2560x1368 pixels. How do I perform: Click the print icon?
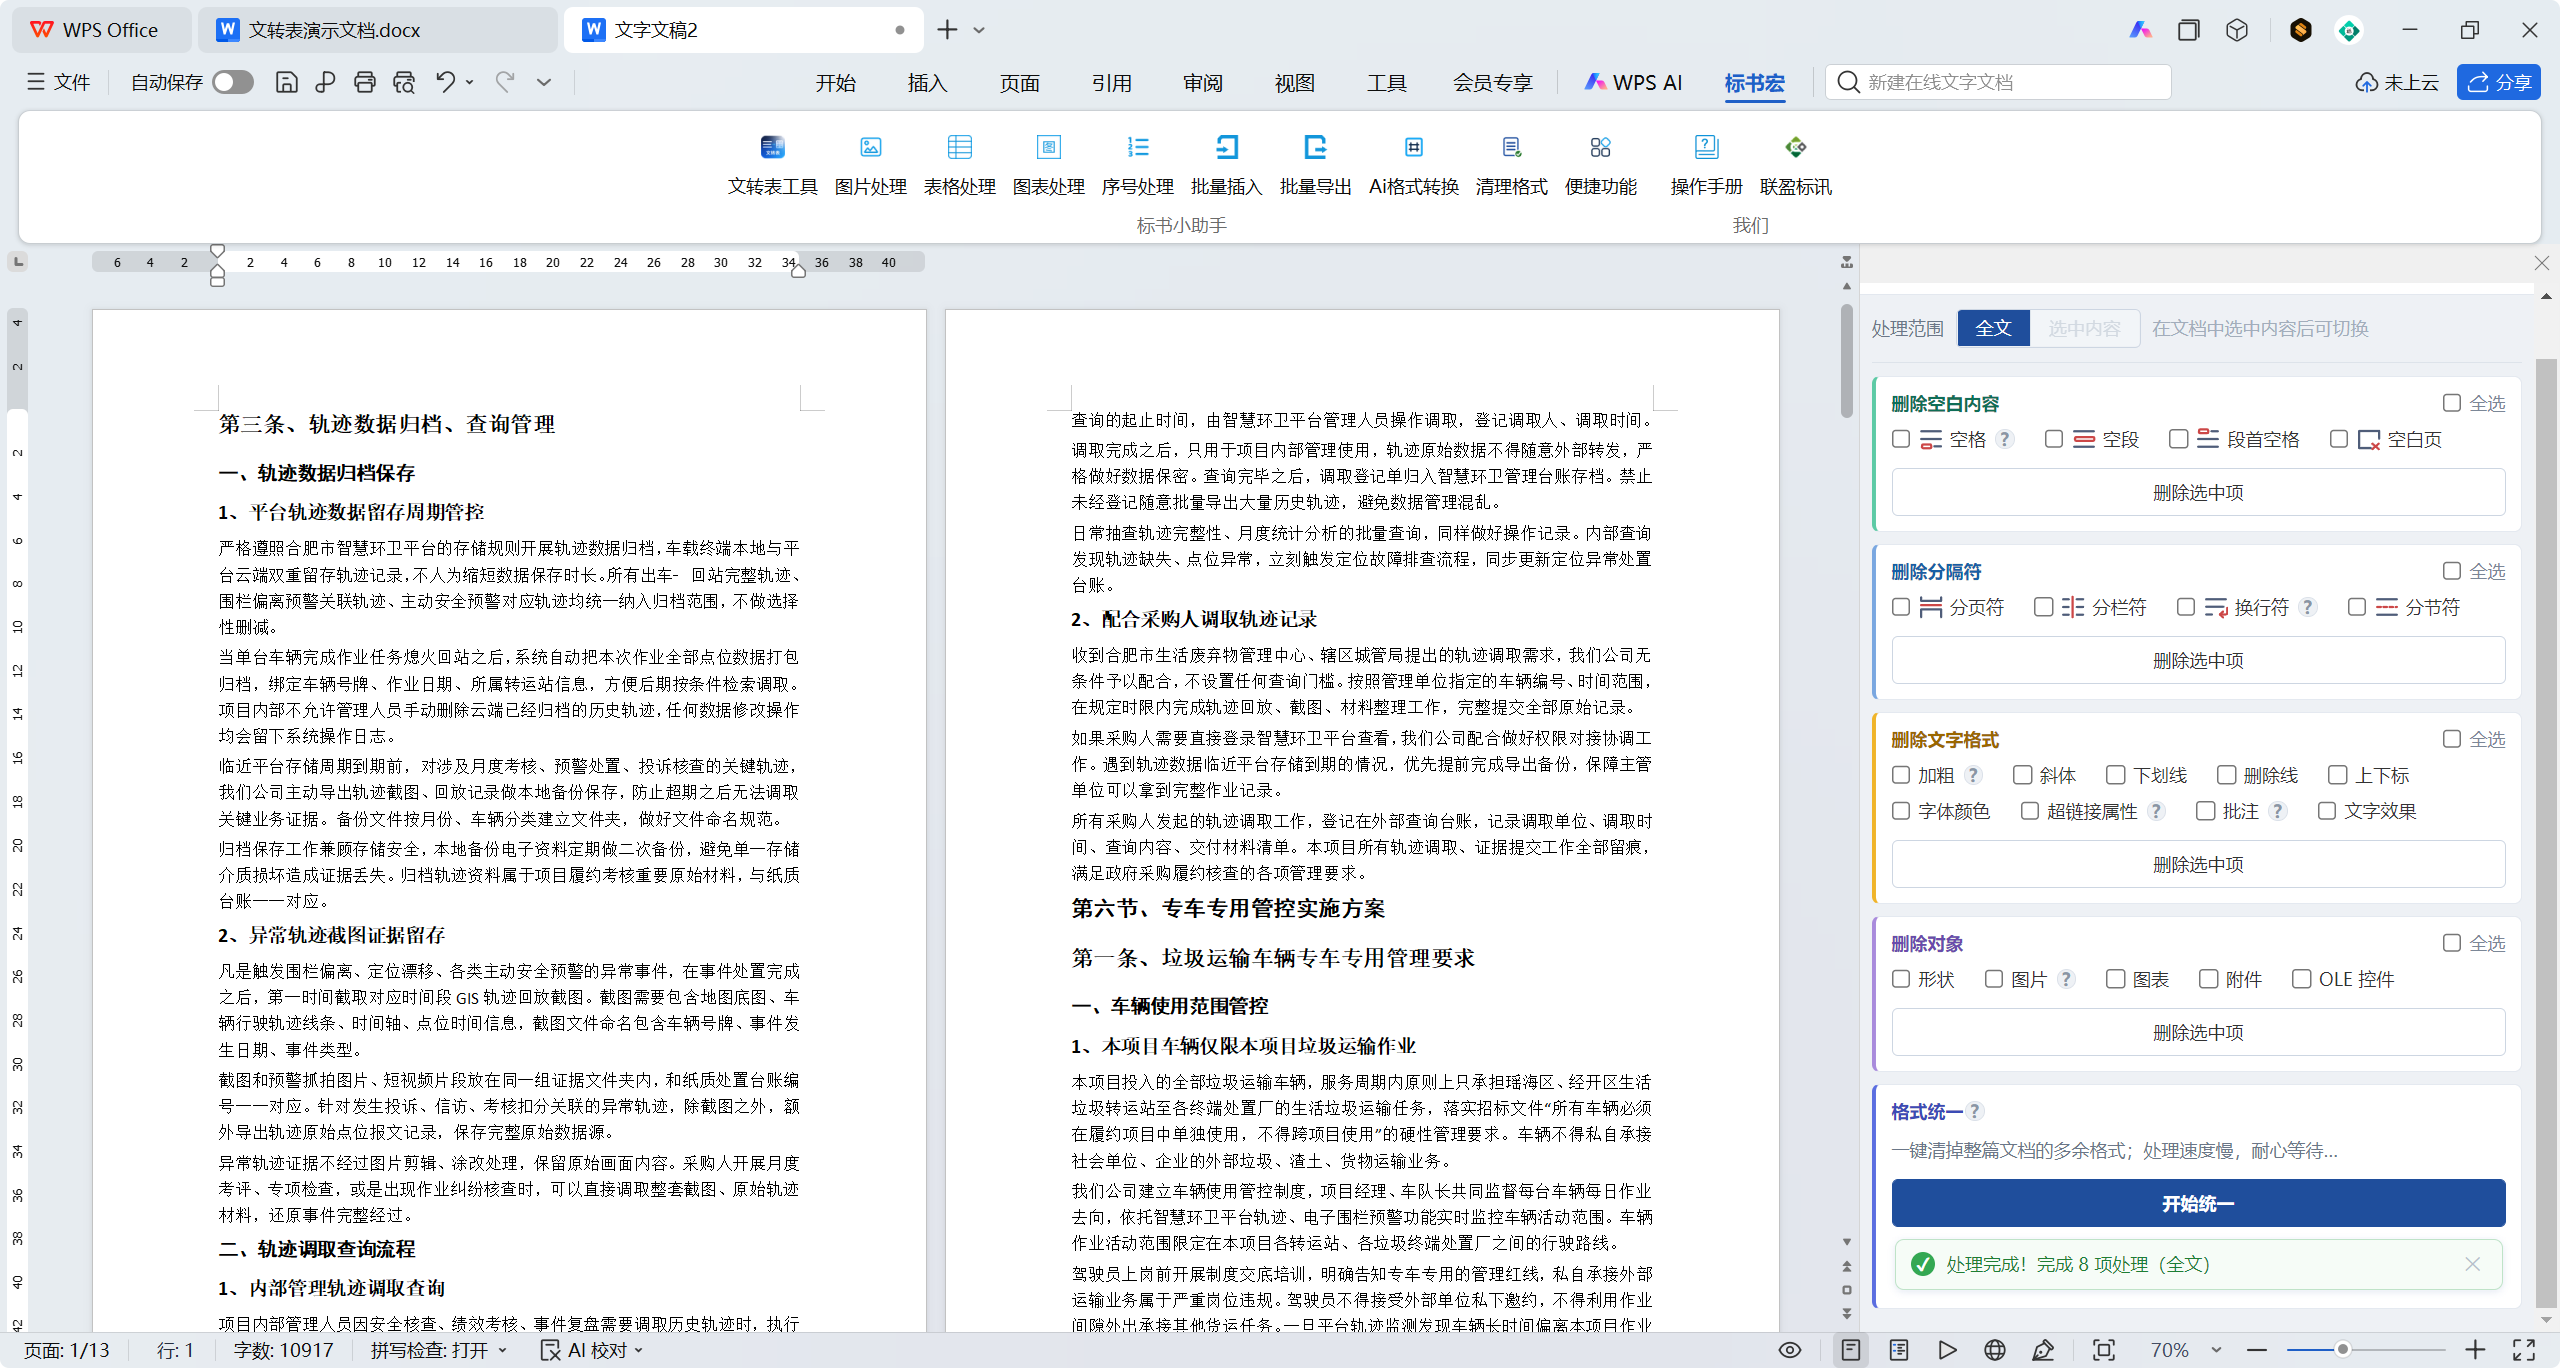click(x=364, y=82)
